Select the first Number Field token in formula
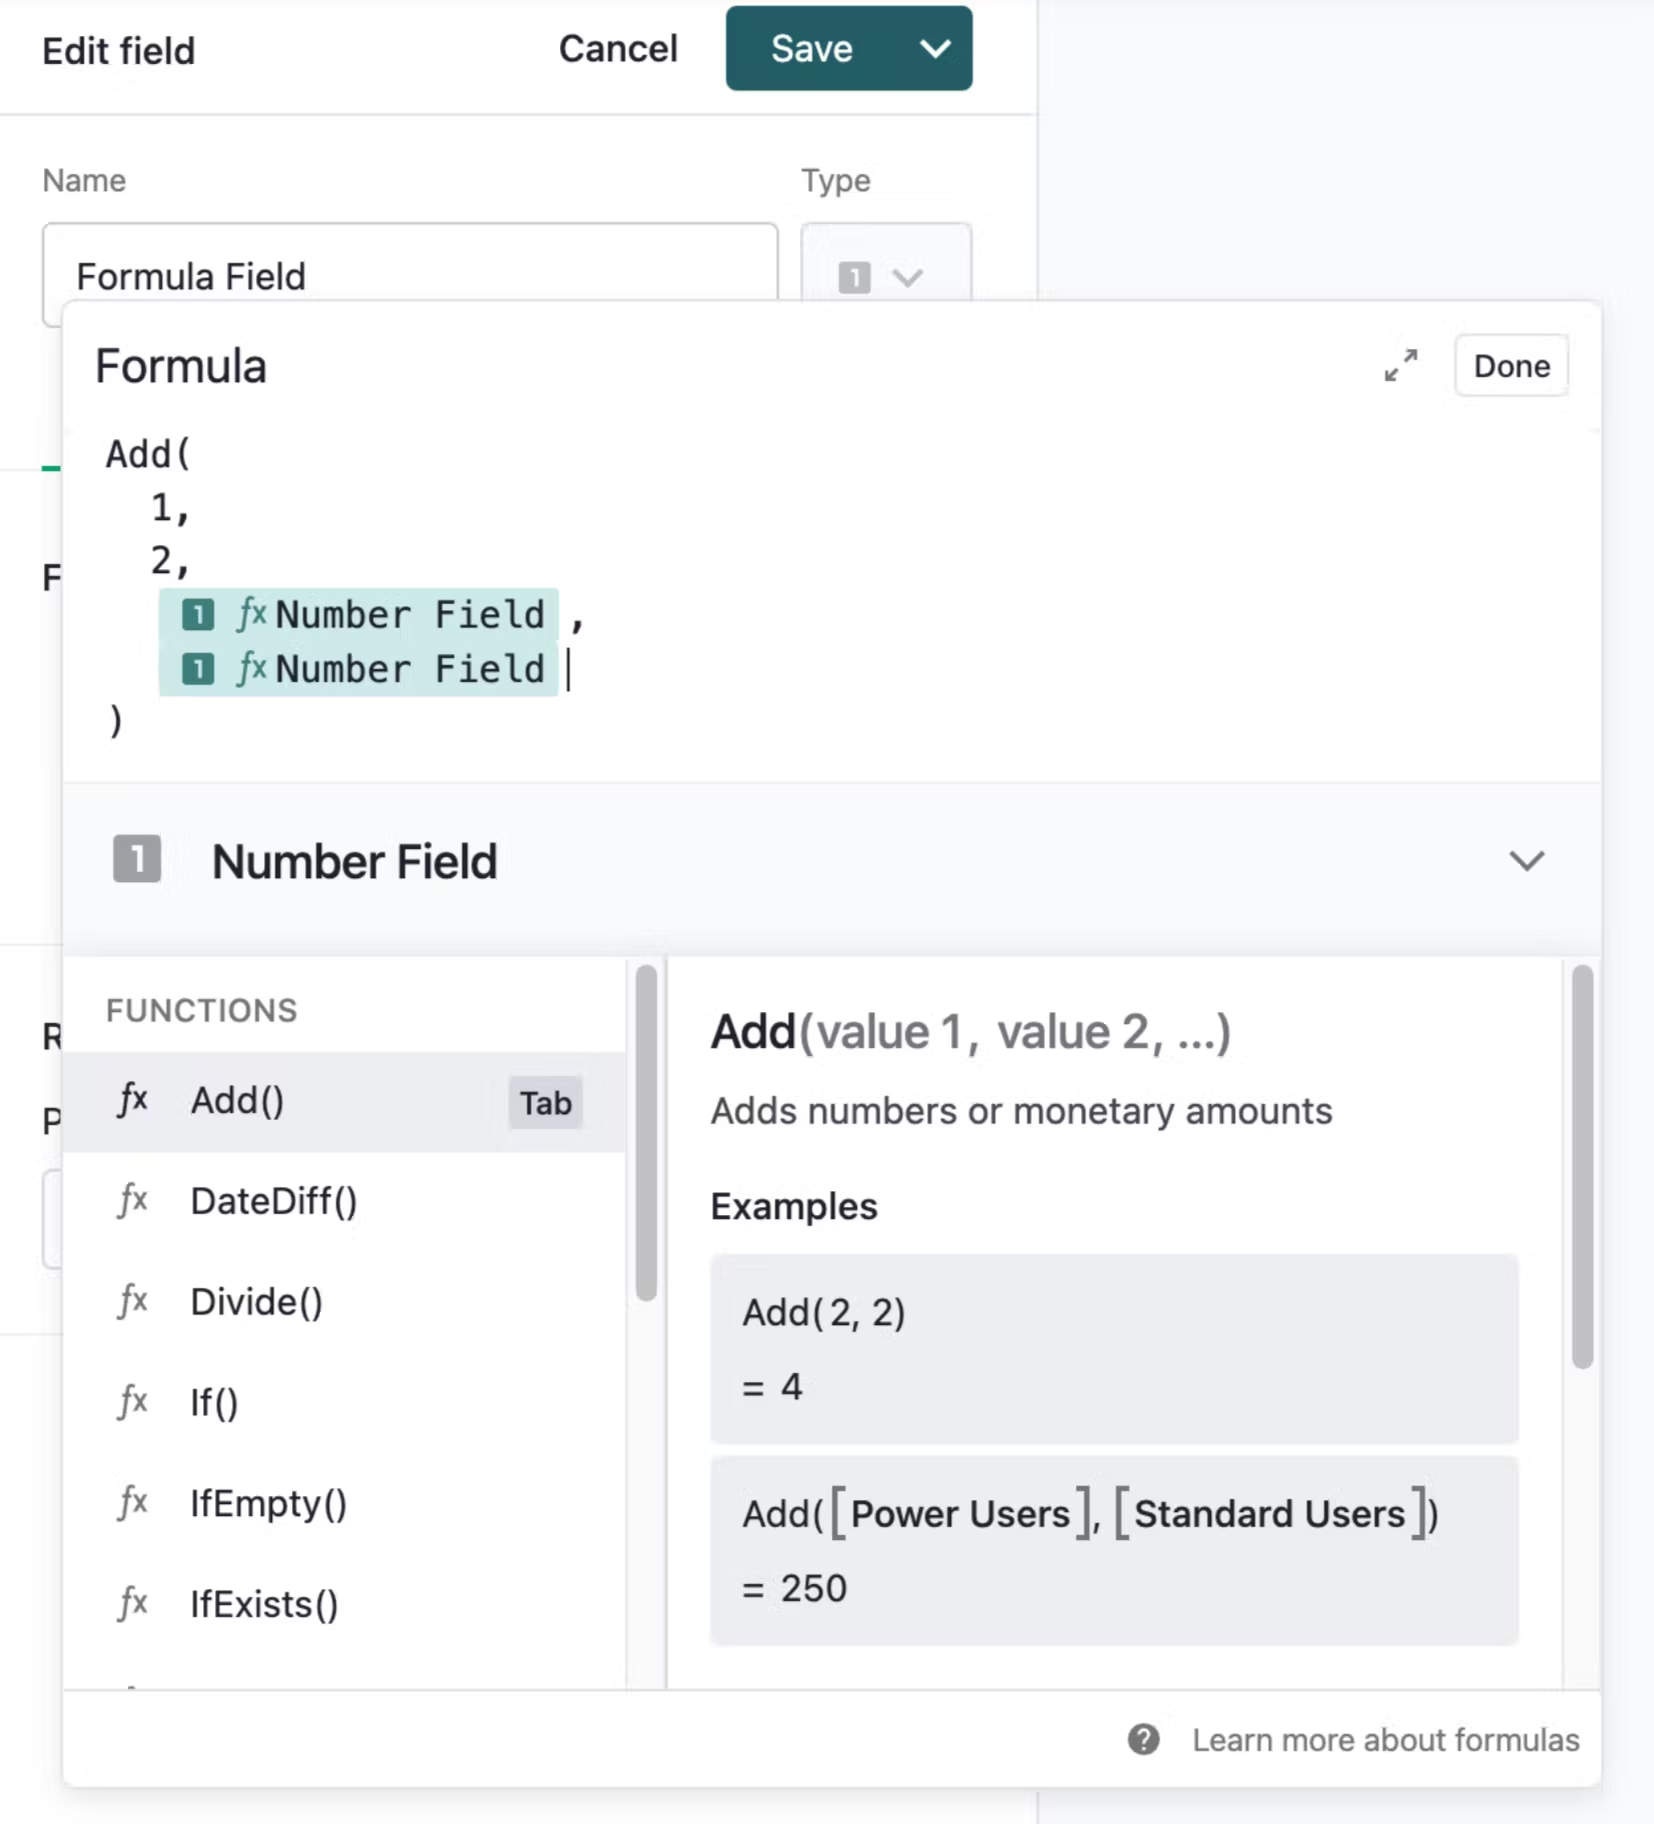The width and height of the screenshot is (1654, 1824). tap(359, 614)
